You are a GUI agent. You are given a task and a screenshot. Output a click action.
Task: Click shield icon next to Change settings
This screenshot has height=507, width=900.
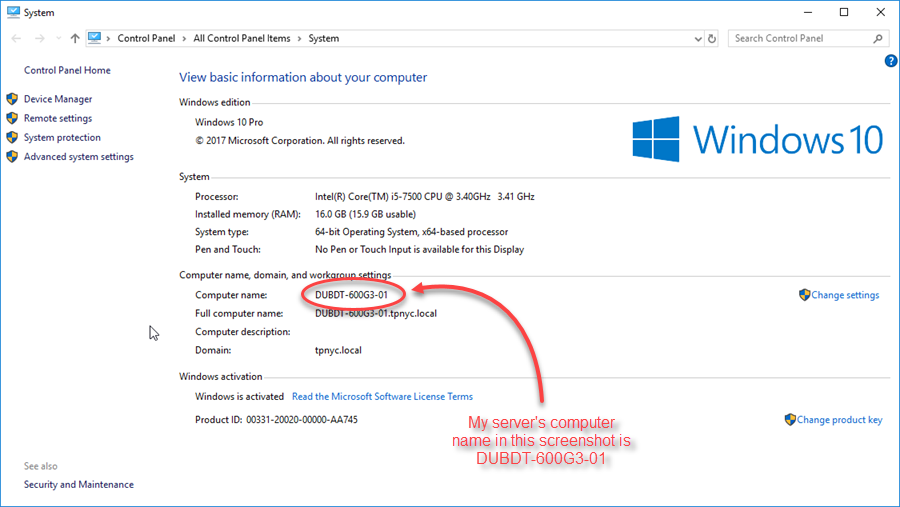tap(804, 295)
